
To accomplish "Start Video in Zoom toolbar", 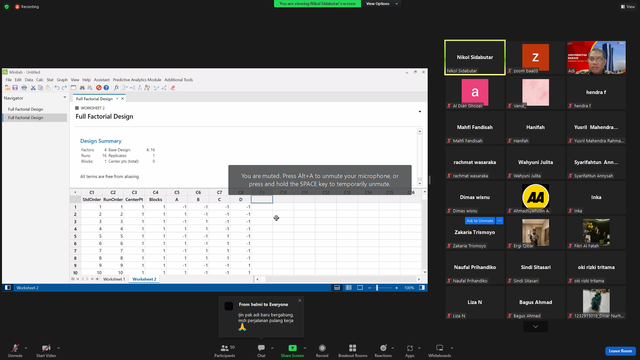I will 46,350.
